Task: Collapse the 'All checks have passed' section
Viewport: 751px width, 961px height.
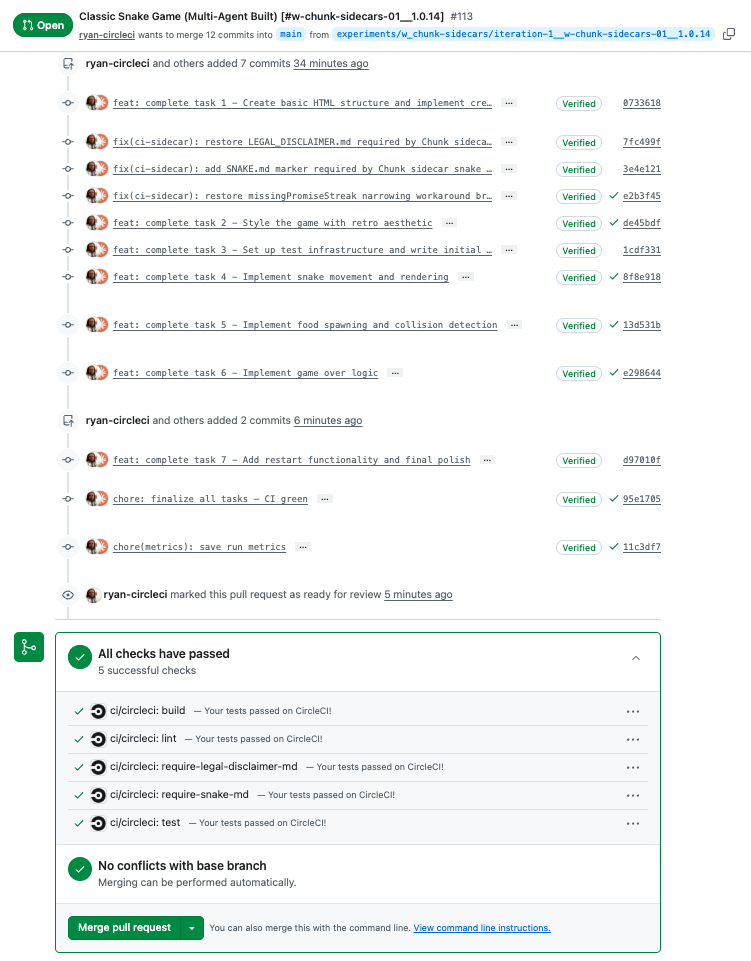Action: point(636,658)
